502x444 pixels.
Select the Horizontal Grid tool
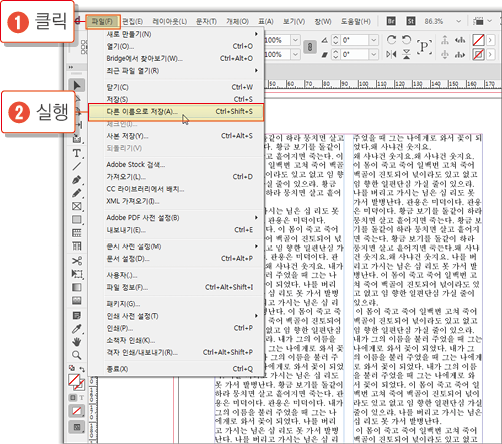pos(77,233)
